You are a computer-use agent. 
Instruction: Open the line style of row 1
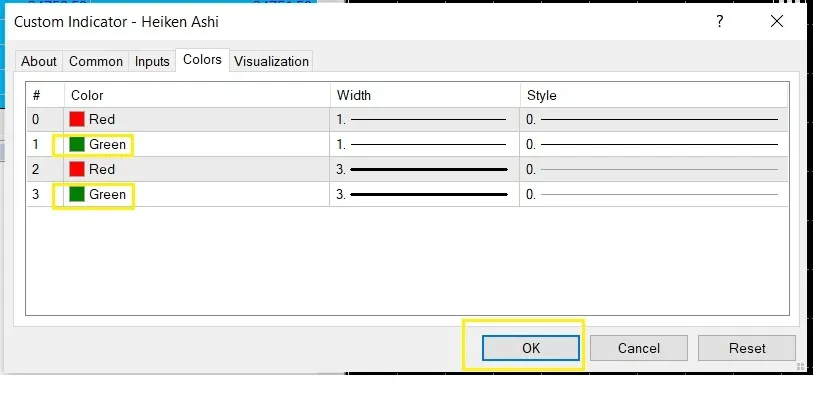click(654, 144)
